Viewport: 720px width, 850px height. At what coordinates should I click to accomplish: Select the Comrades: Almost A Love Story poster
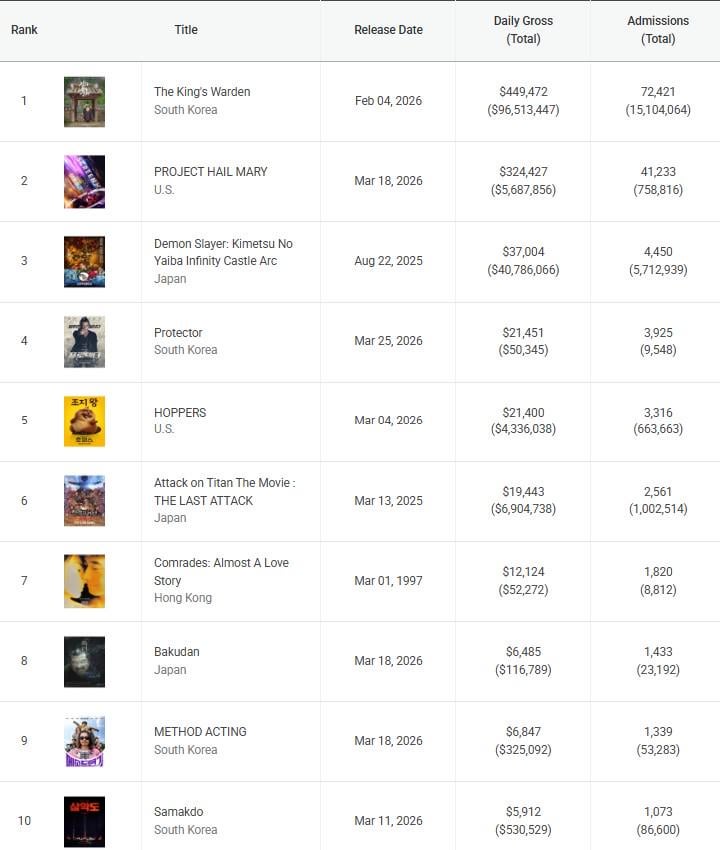click(x=84, y=581)
